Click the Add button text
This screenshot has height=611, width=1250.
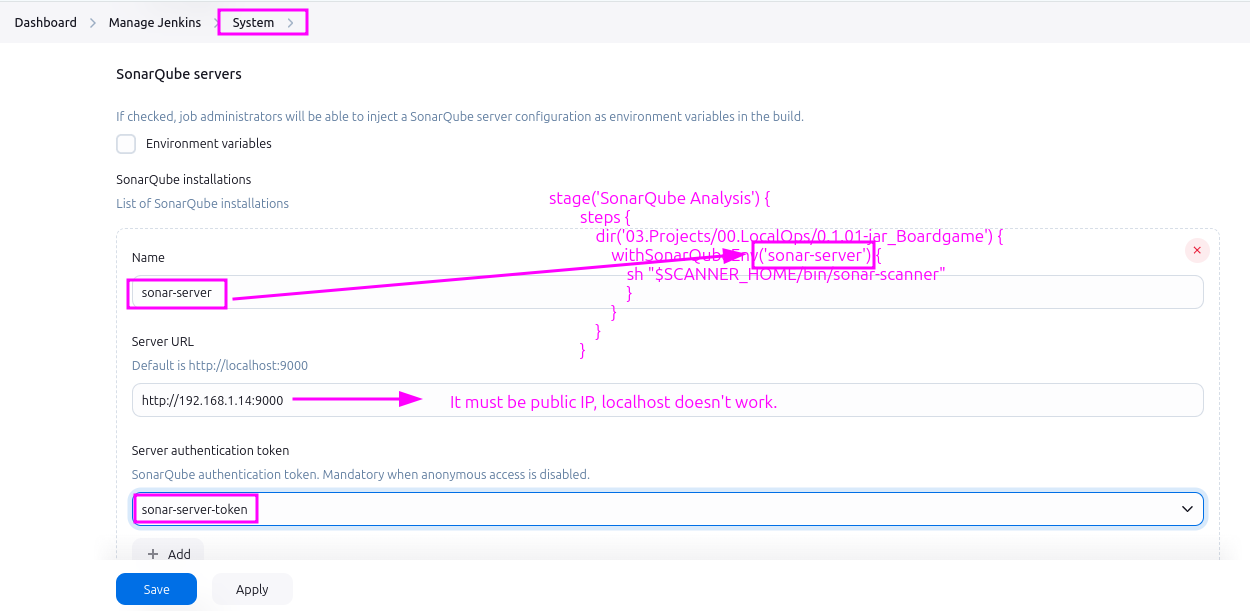tap(179, 554)
